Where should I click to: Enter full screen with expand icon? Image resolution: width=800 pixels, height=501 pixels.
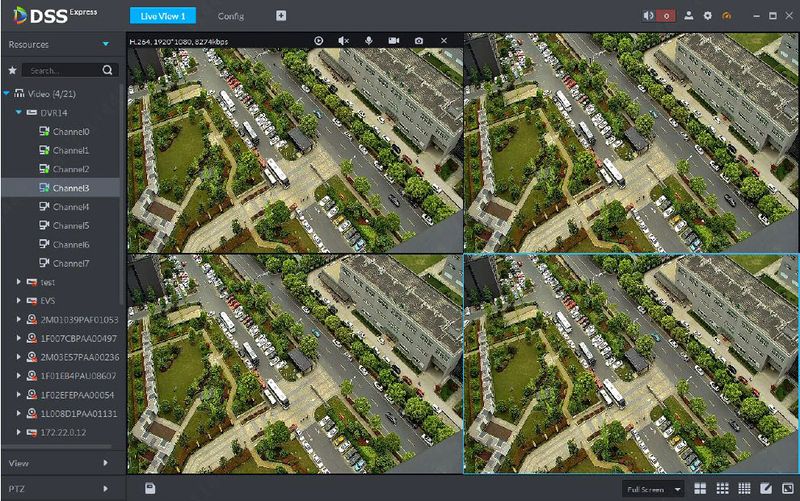coord(788,489)
